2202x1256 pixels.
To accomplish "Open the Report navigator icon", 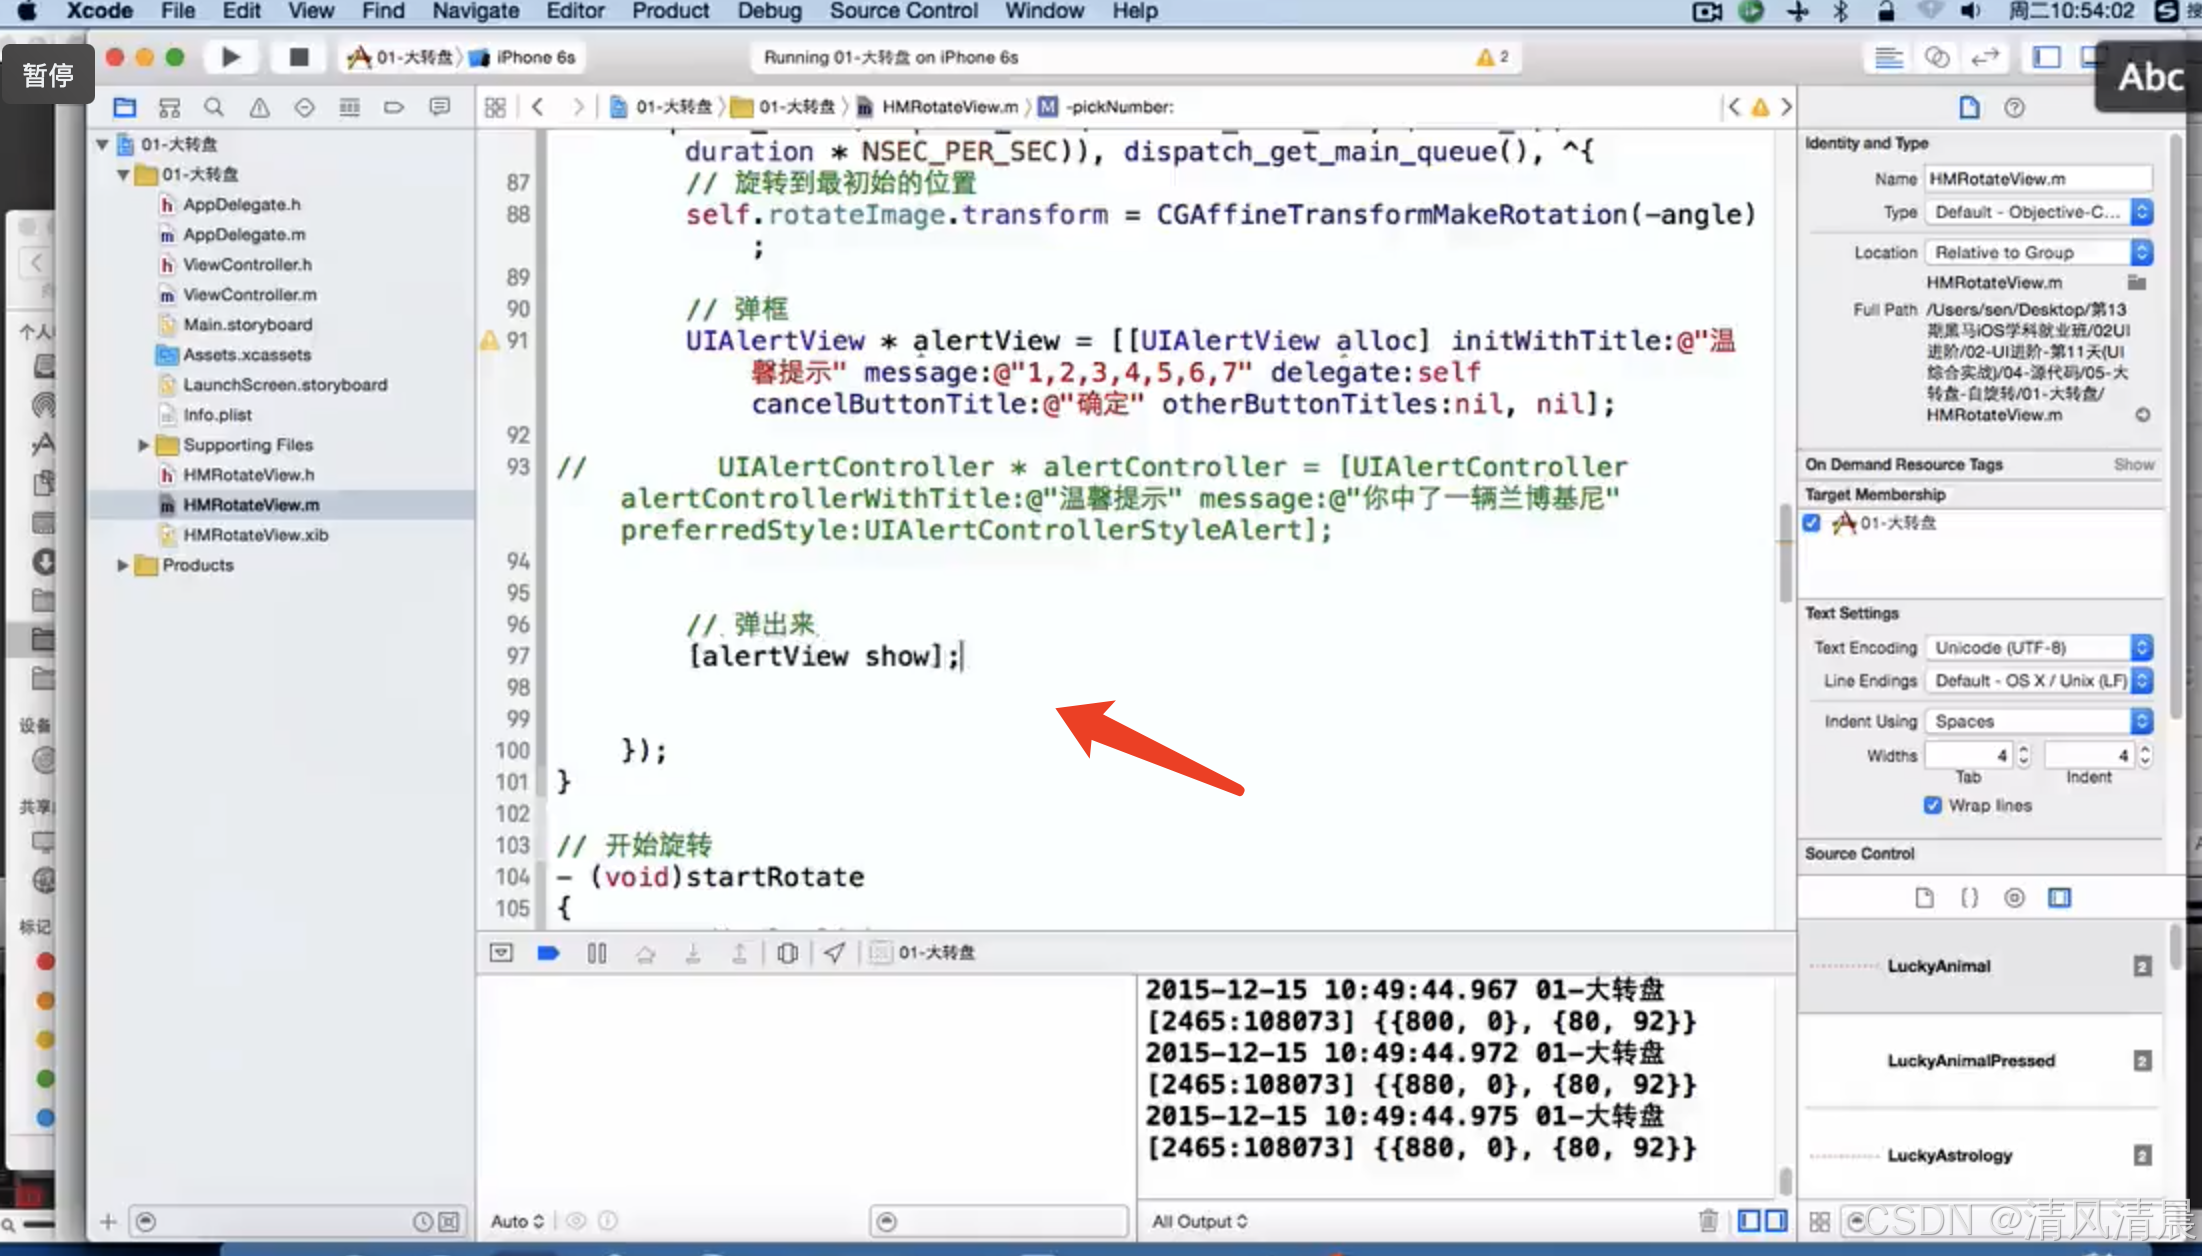I will [x=439, y=107].
